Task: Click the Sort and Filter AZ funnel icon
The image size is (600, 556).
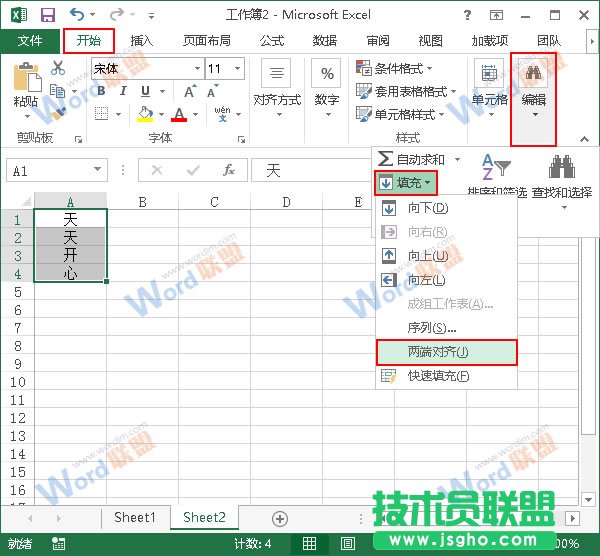Action: (x=496, y=167)
